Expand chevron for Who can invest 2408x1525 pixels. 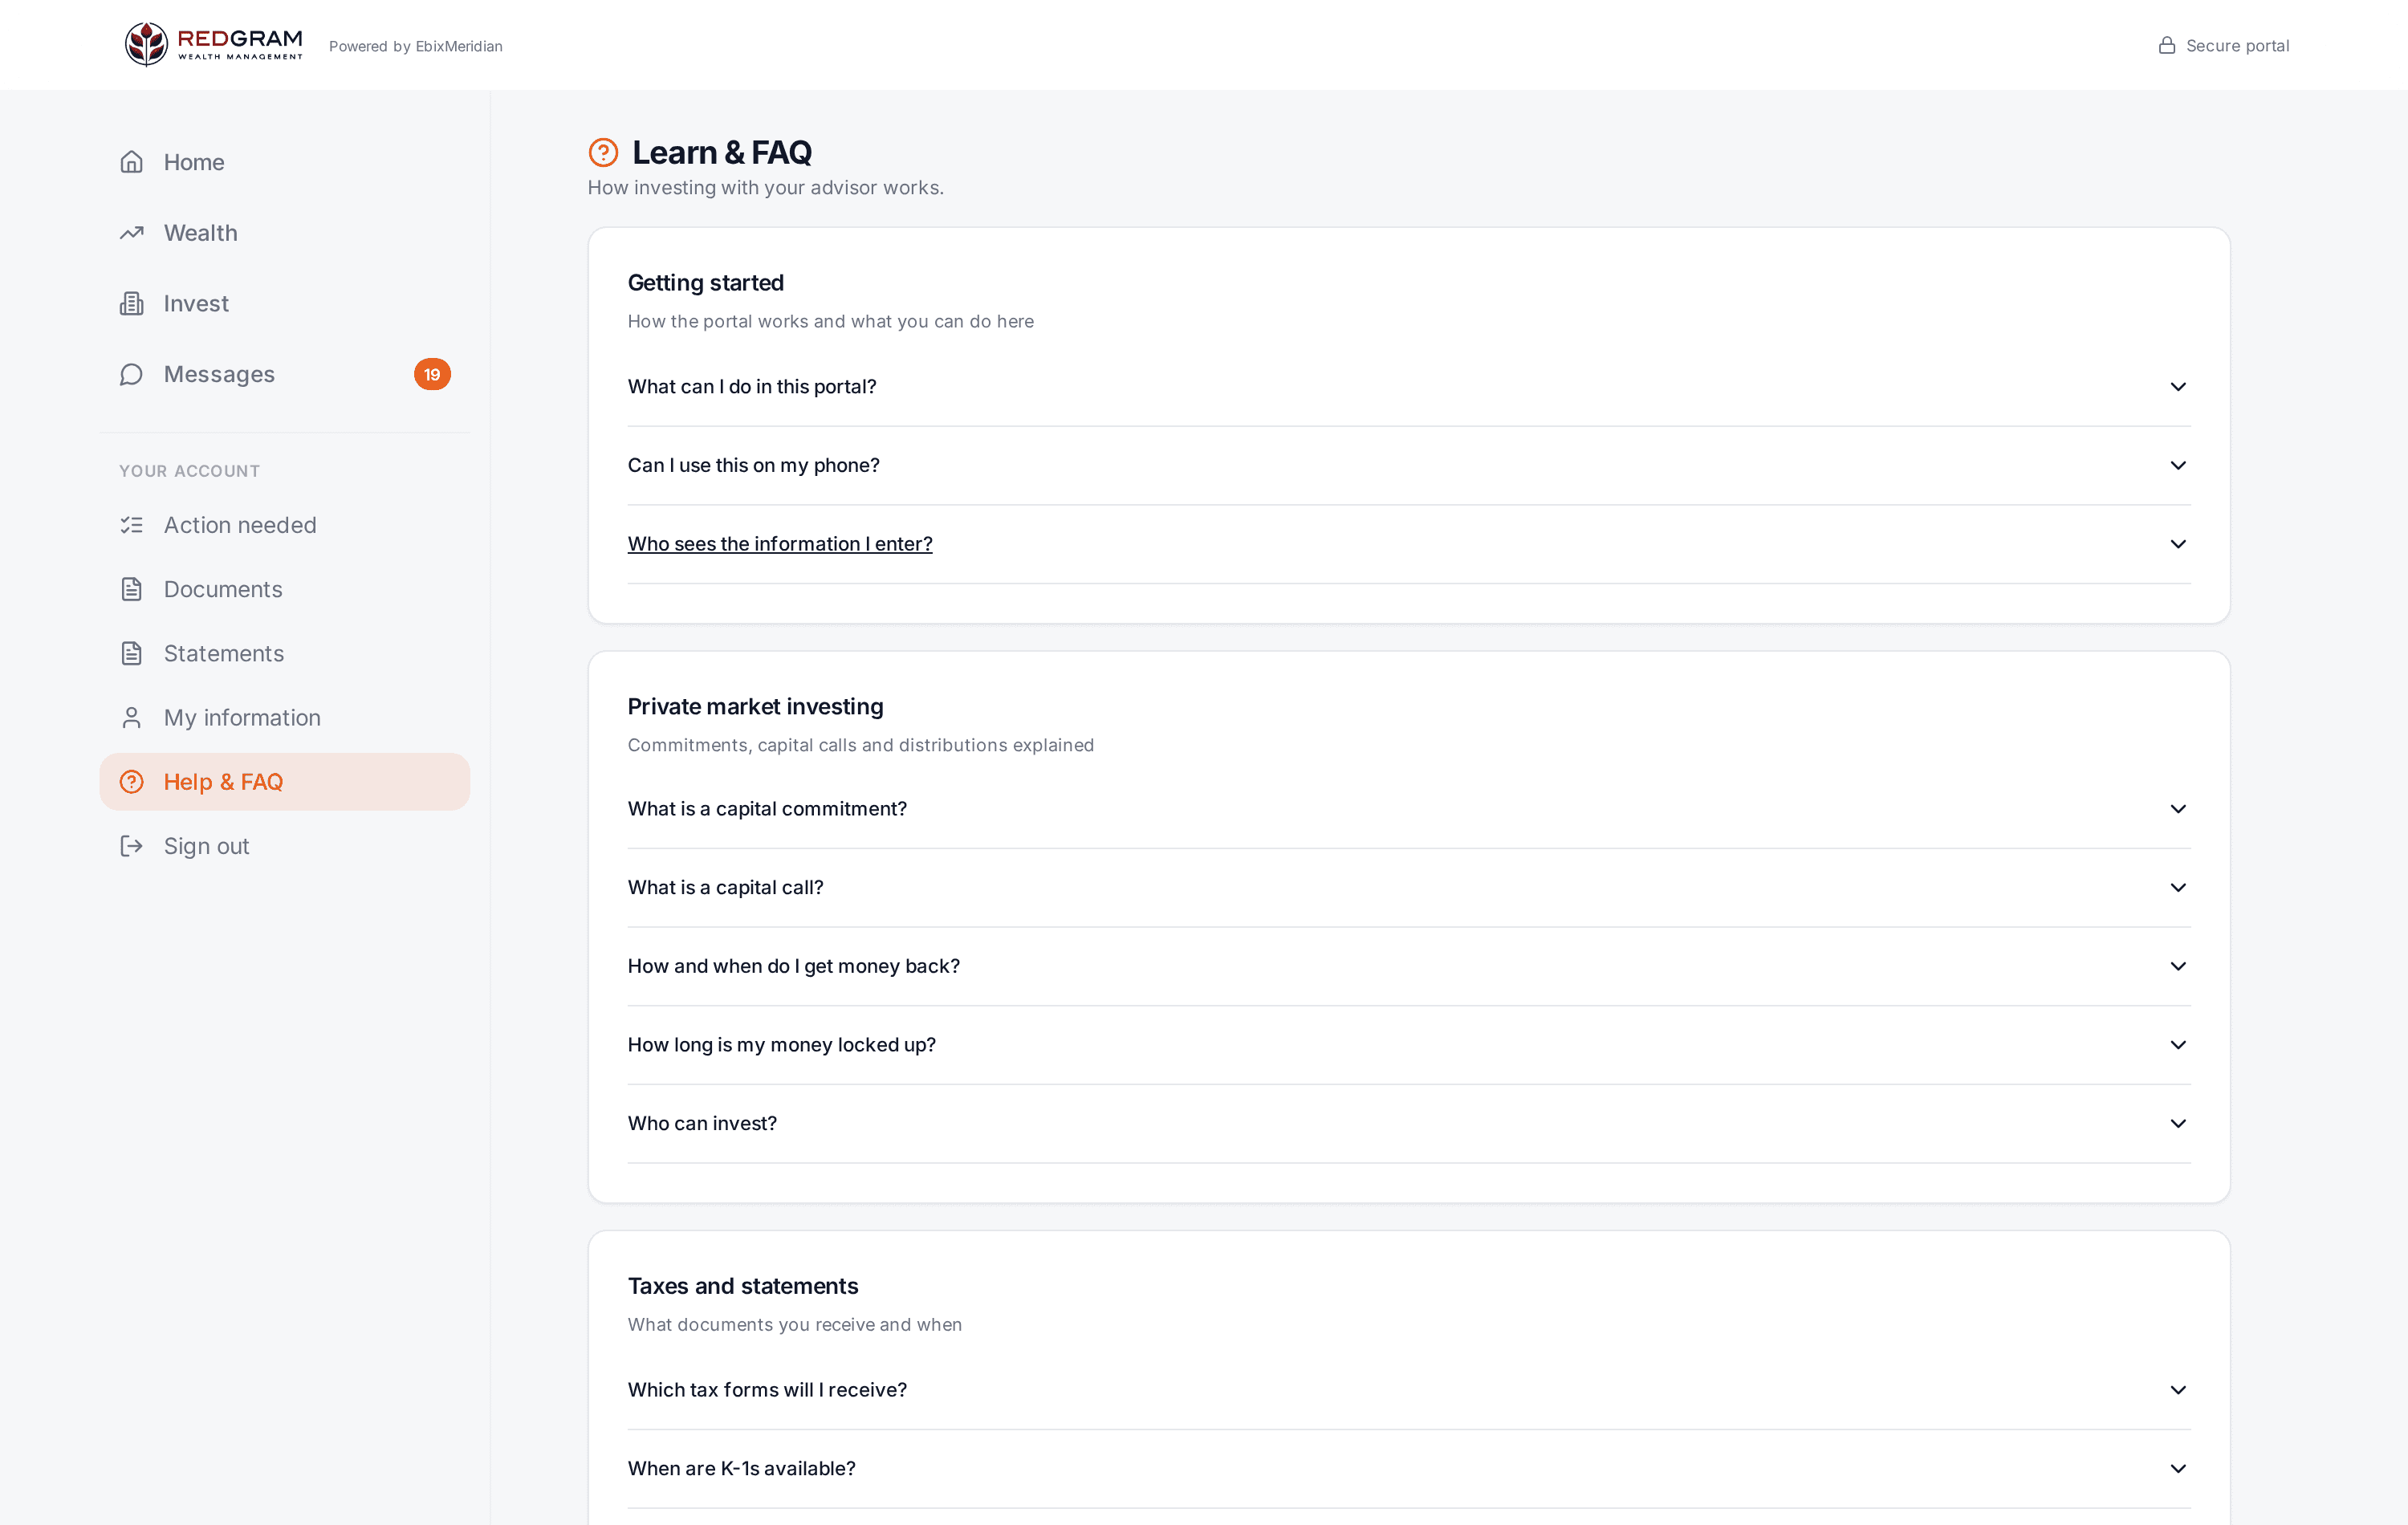[2178, 1124]
